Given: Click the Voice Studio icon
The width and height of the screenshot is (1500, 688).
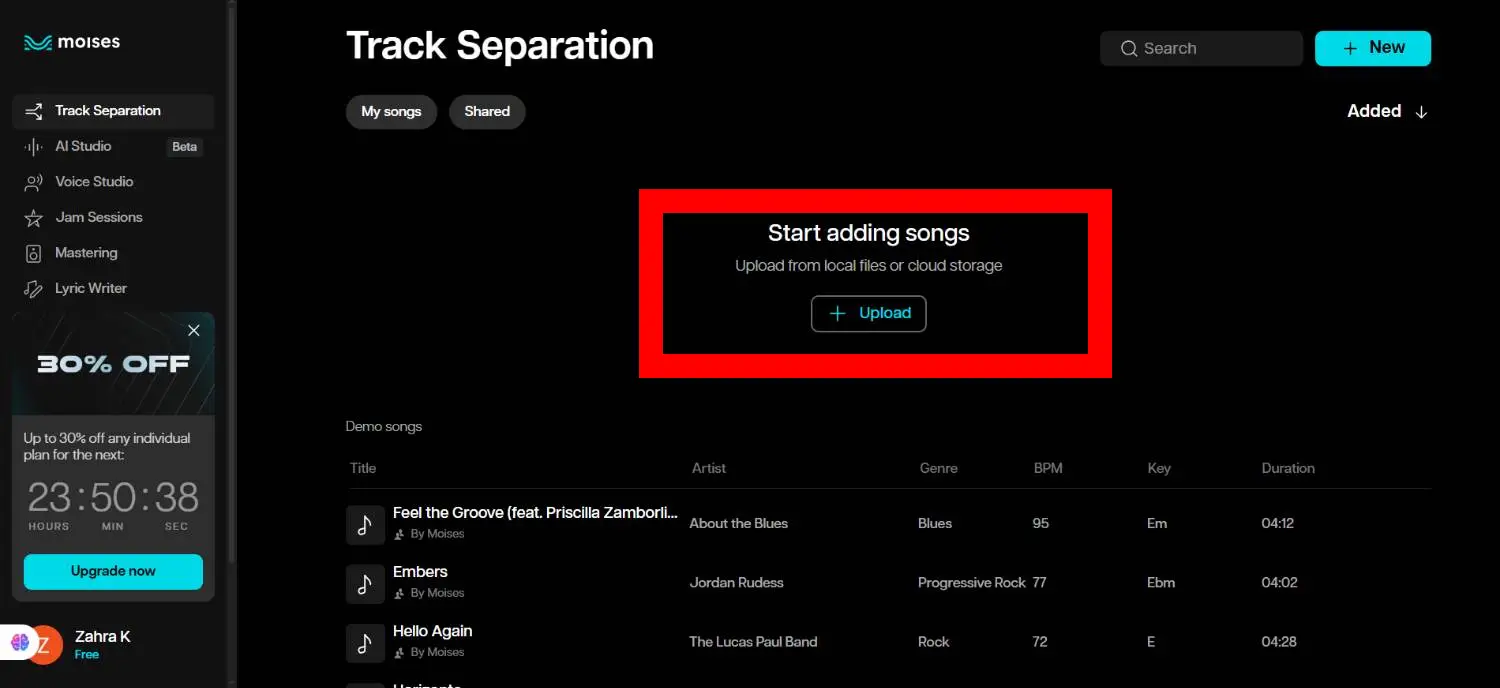Looking at the screenshot, I should (x=34, y=182).
